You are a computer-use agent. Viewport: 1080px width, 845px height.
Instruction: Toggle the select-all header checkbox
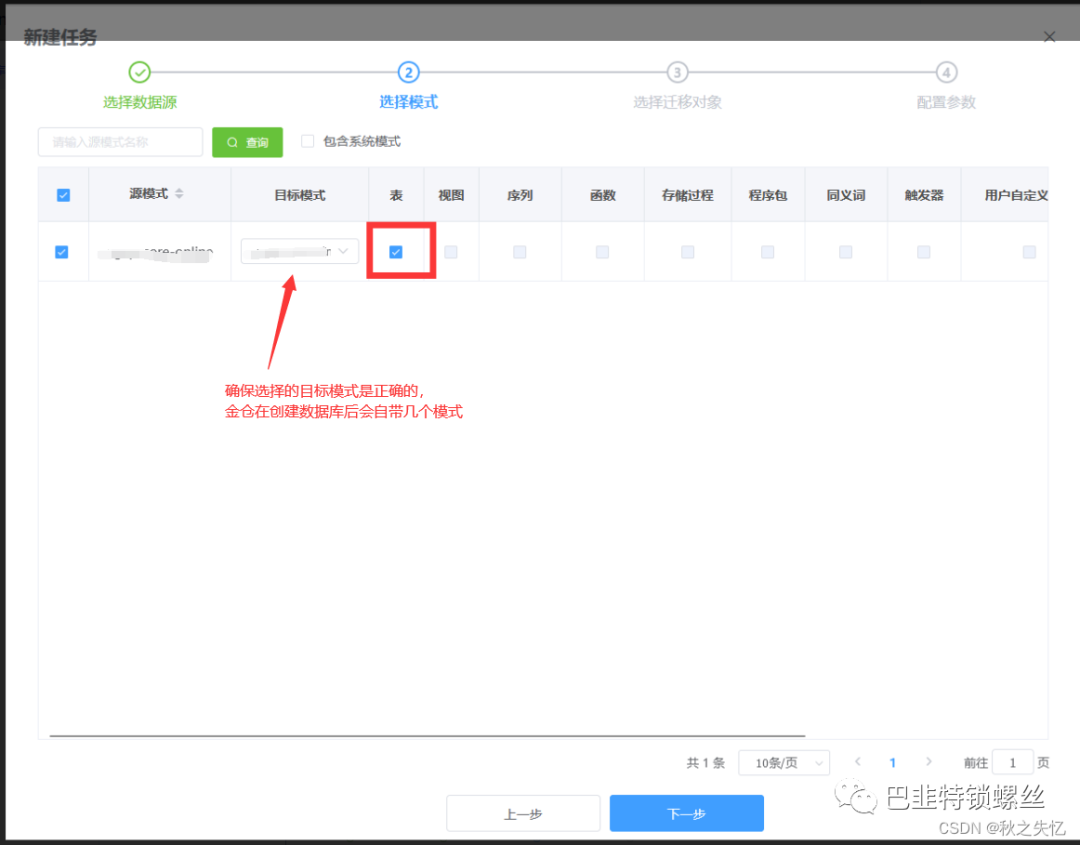63,195
